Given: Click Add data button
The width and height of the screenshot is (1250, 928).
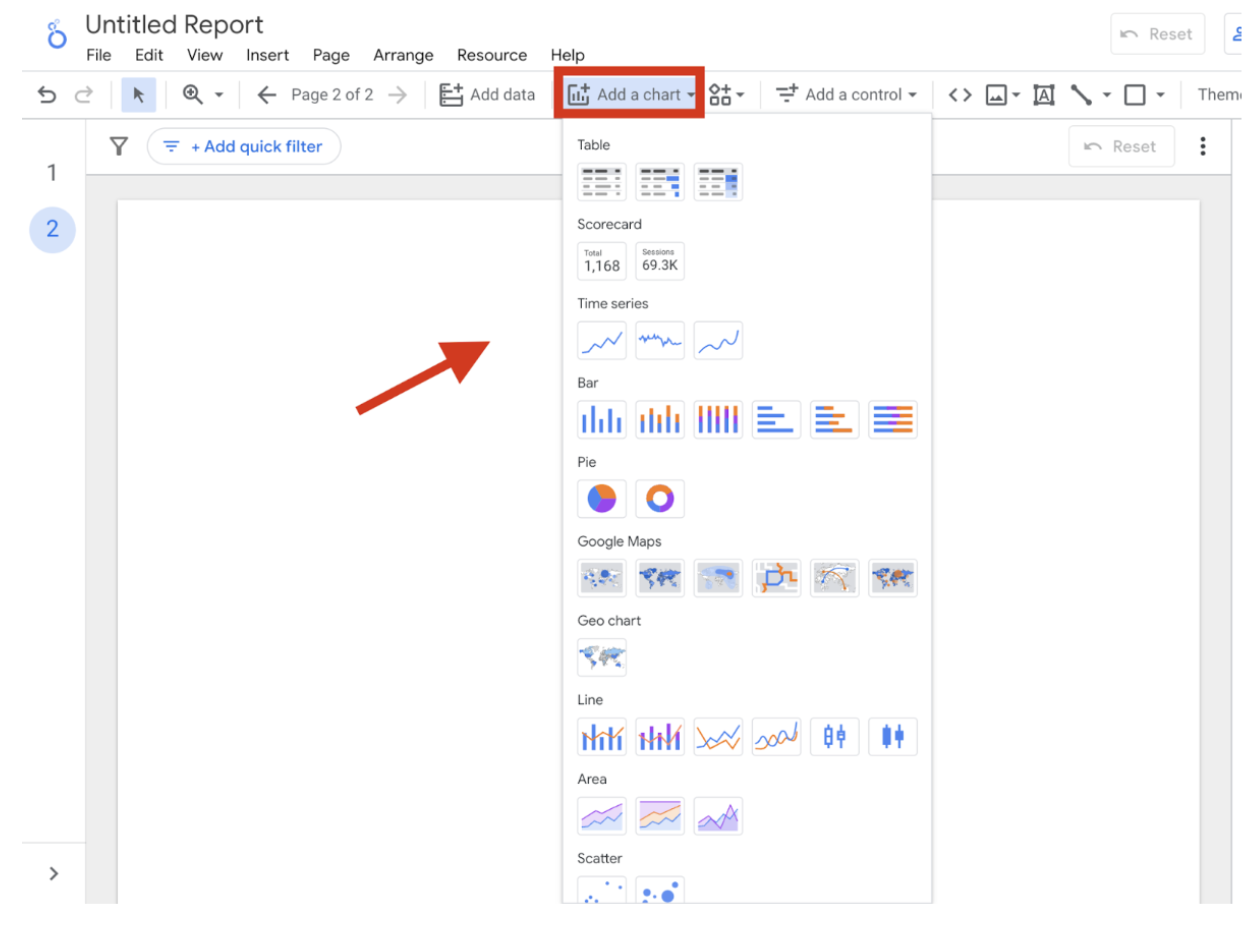Looking at the screenshot, I should (x=488, y=95).
